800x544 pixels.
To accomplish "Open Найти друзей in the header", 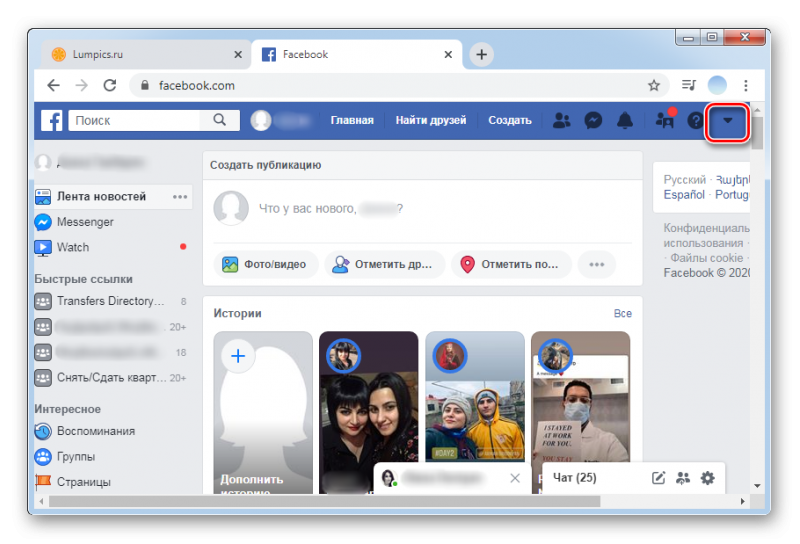I will point(431,120).
